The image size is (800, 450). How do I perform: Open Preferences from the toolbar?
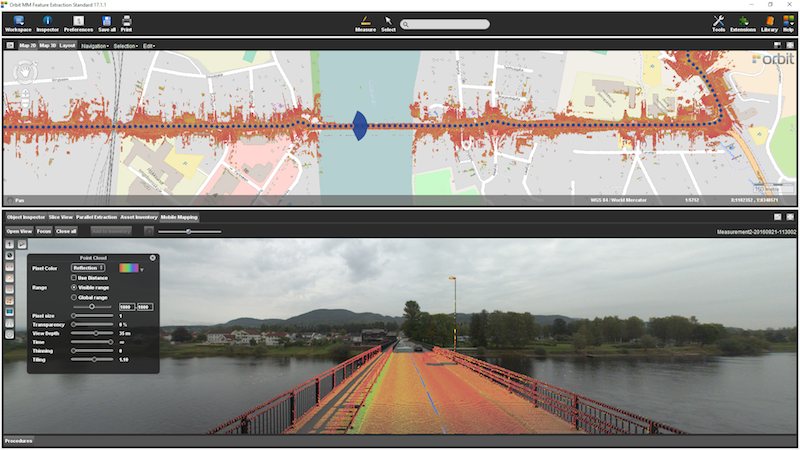point(78,21)
